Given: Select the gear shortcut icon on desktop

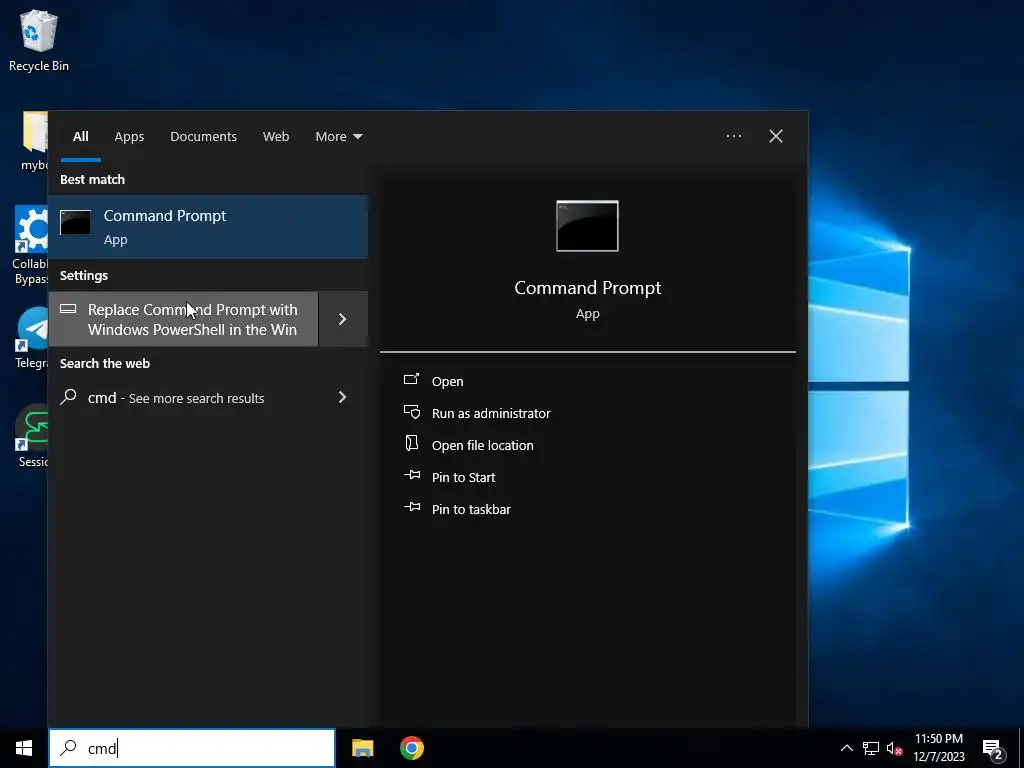Looking at the screenshot, I should coord(31,230).
